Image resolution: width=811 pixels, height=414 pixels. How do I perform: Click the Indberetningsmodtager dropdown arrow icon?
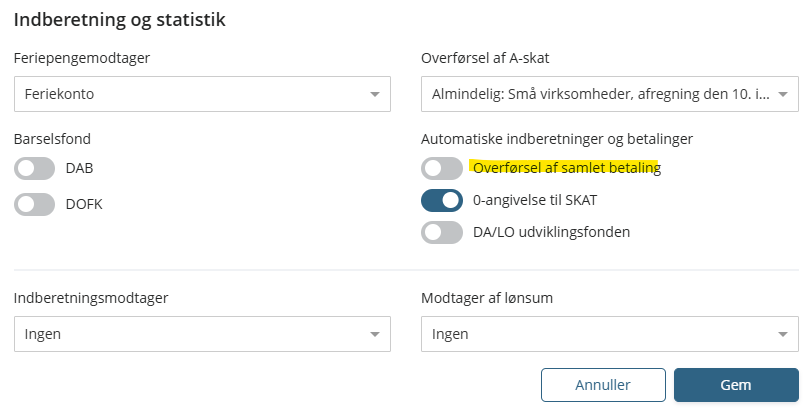375,334
